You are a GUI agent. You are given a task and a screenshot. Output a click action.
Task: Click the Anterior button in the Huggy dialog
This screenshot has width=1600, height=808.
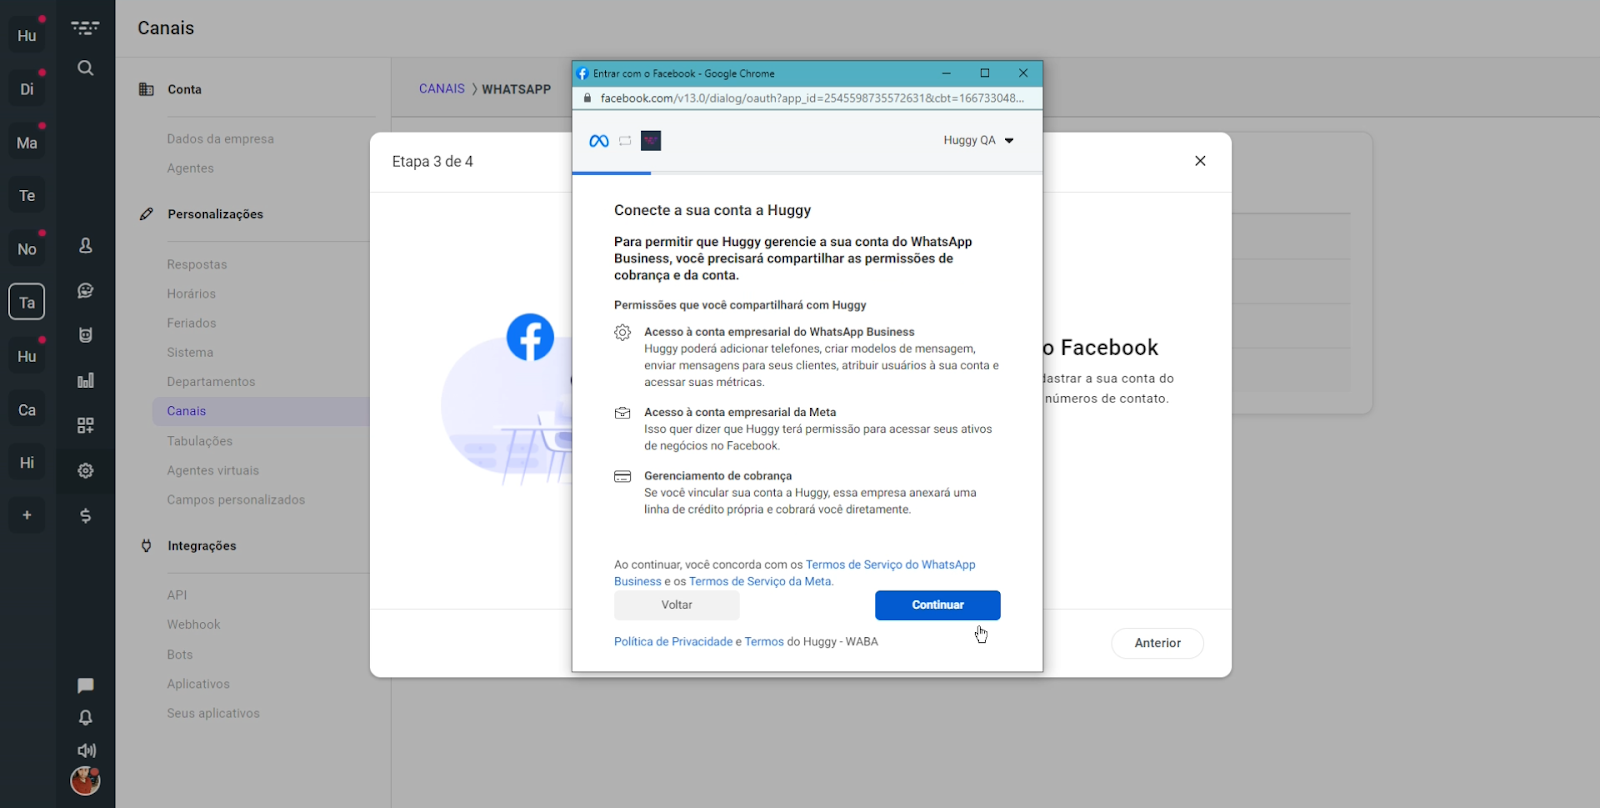click(x=1157, y=643)
